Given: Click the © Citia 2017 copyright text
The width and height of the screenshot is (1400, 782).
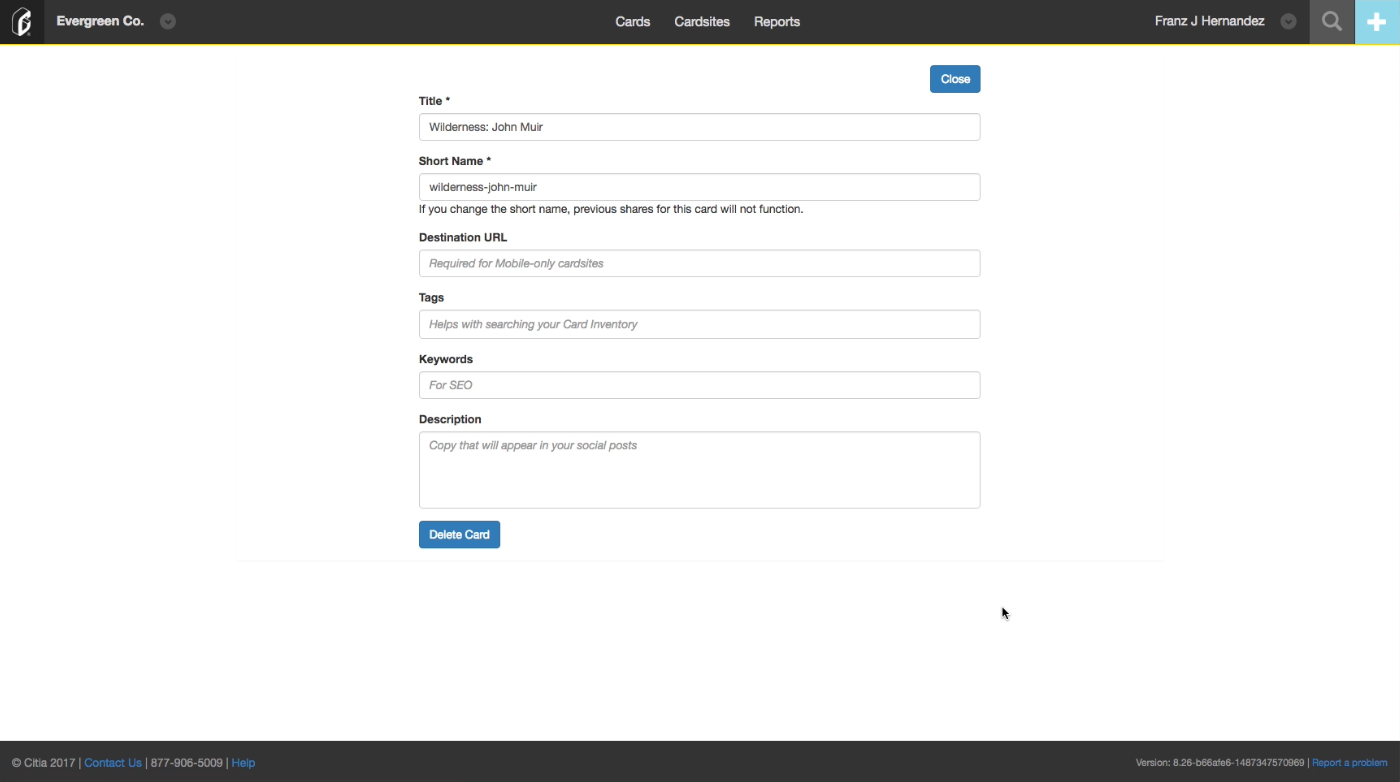Looking at the screenshot, I should (43, 762).
